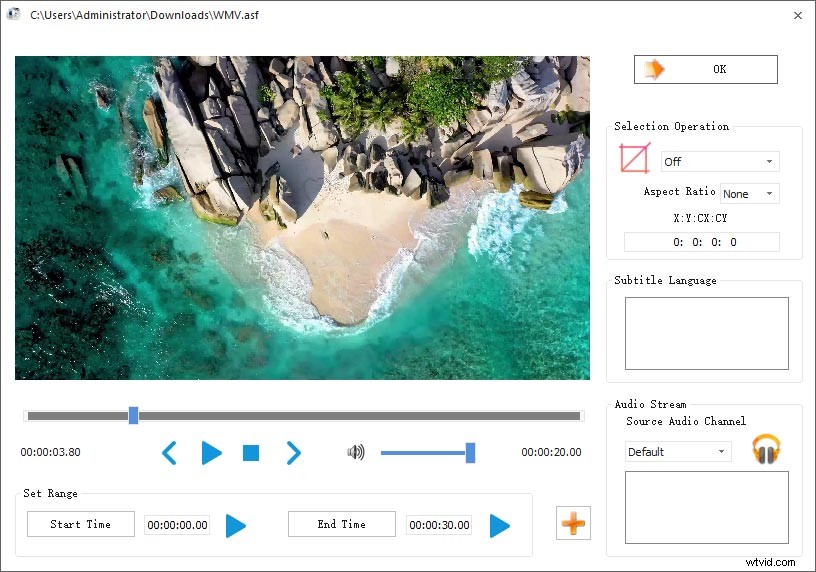This screenshot has width=816, height=572.
Task: Click the volume slider handle
Action: click(x=470, y=453)
